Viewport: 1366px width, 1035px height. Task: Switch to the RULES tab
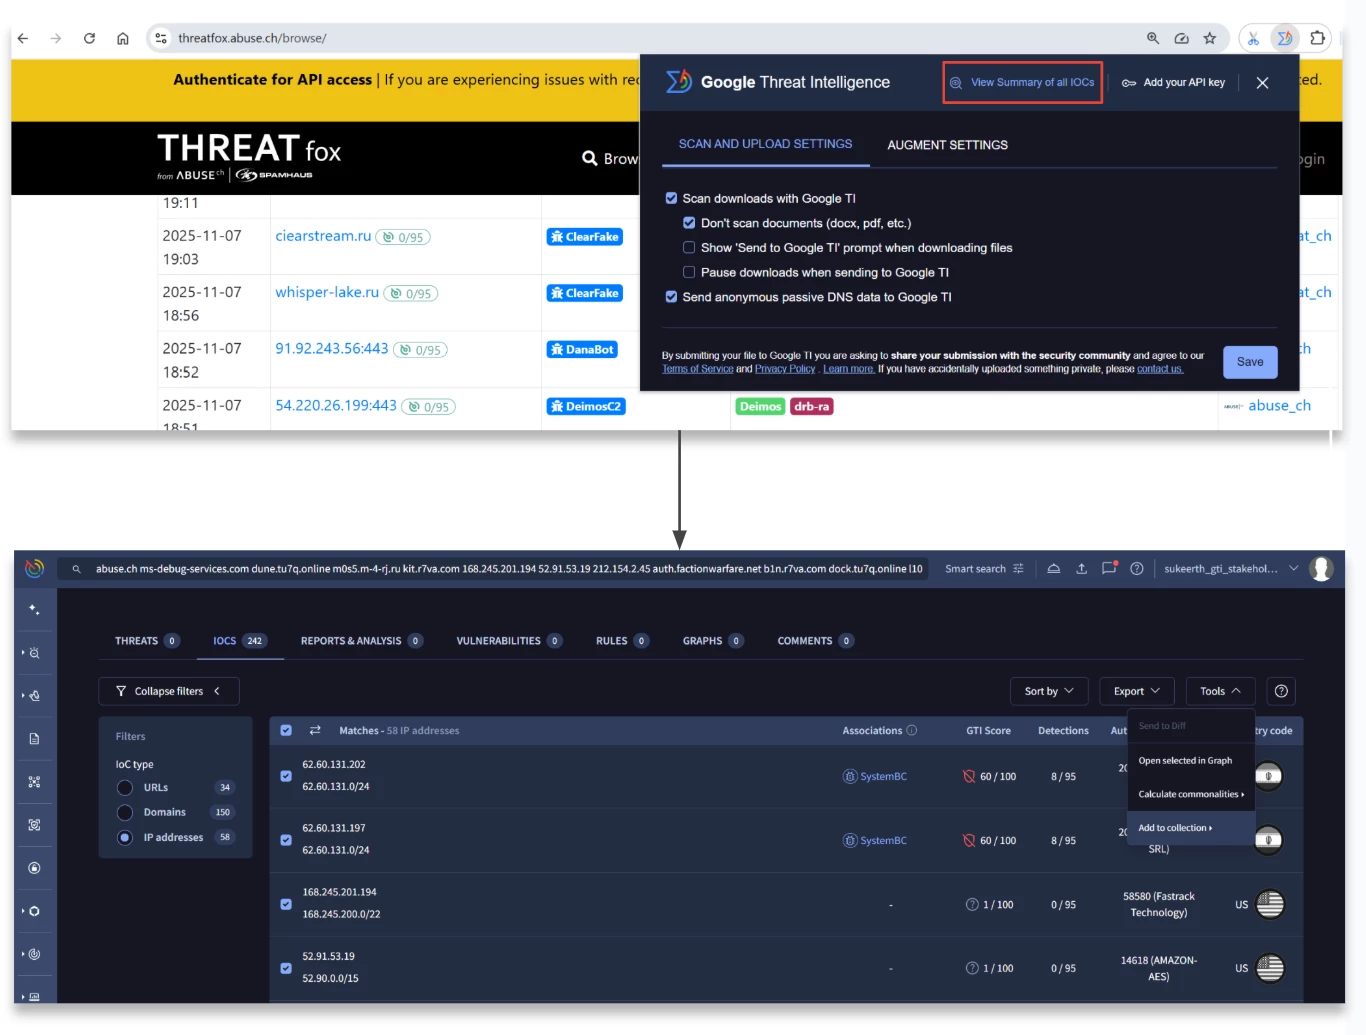point(622,641)
